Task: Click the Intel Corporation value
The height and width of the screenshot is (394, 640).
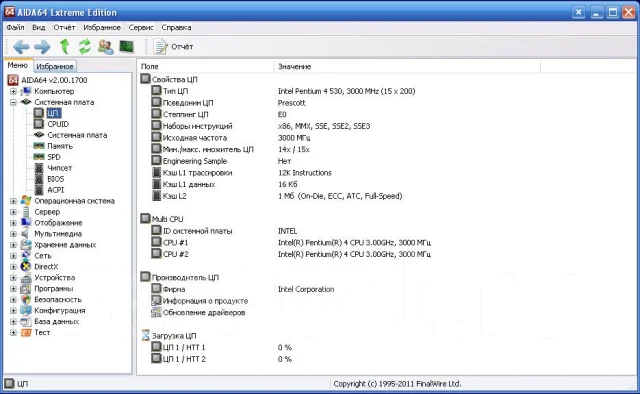Action: (x=306, y=289)
